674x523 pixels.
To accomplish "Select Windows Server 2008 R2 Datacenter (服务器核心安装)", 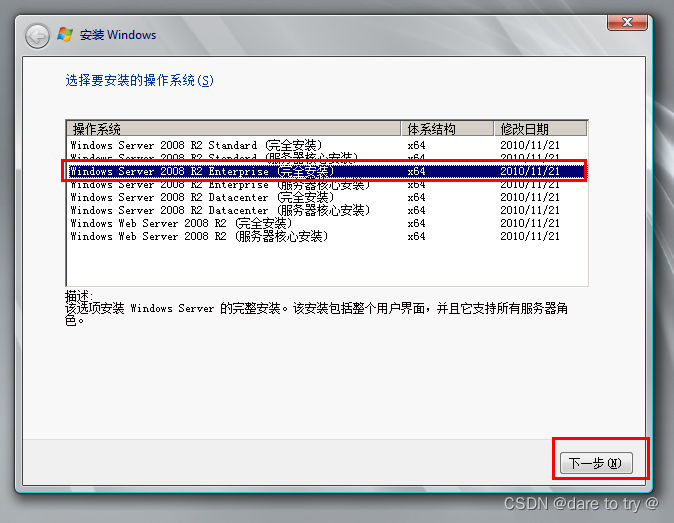I will point(327,210).
